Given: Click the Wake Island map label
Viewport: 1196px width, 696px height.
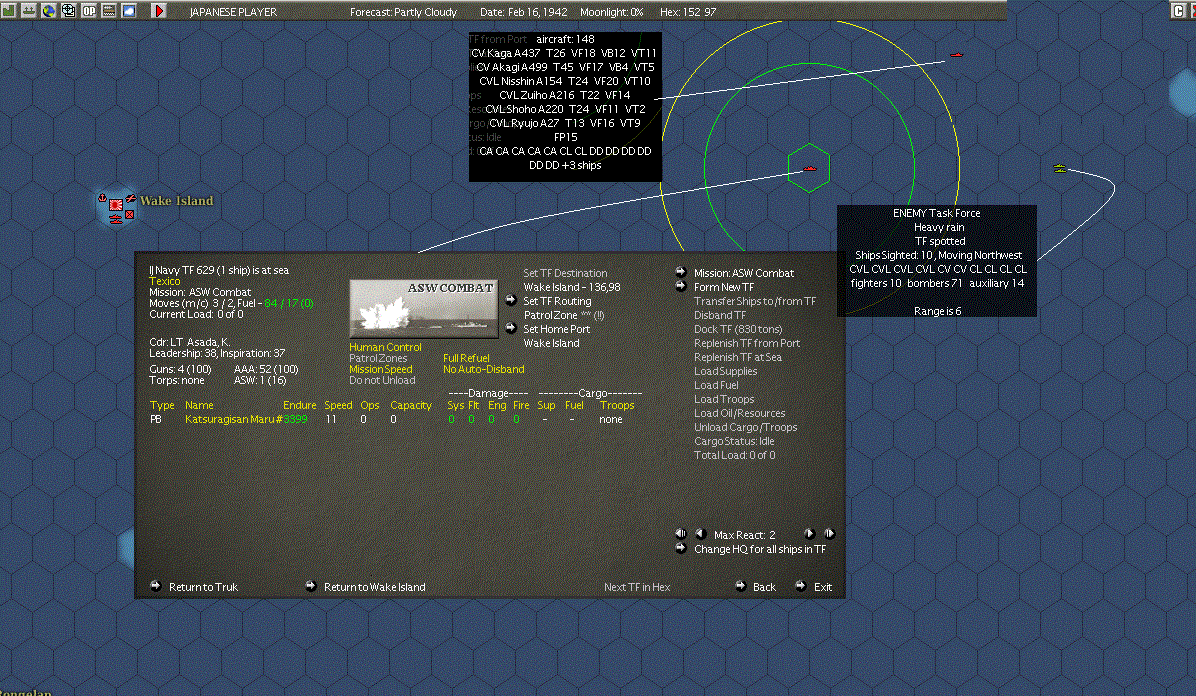Looking at the screenshot, I should [176, 201].
